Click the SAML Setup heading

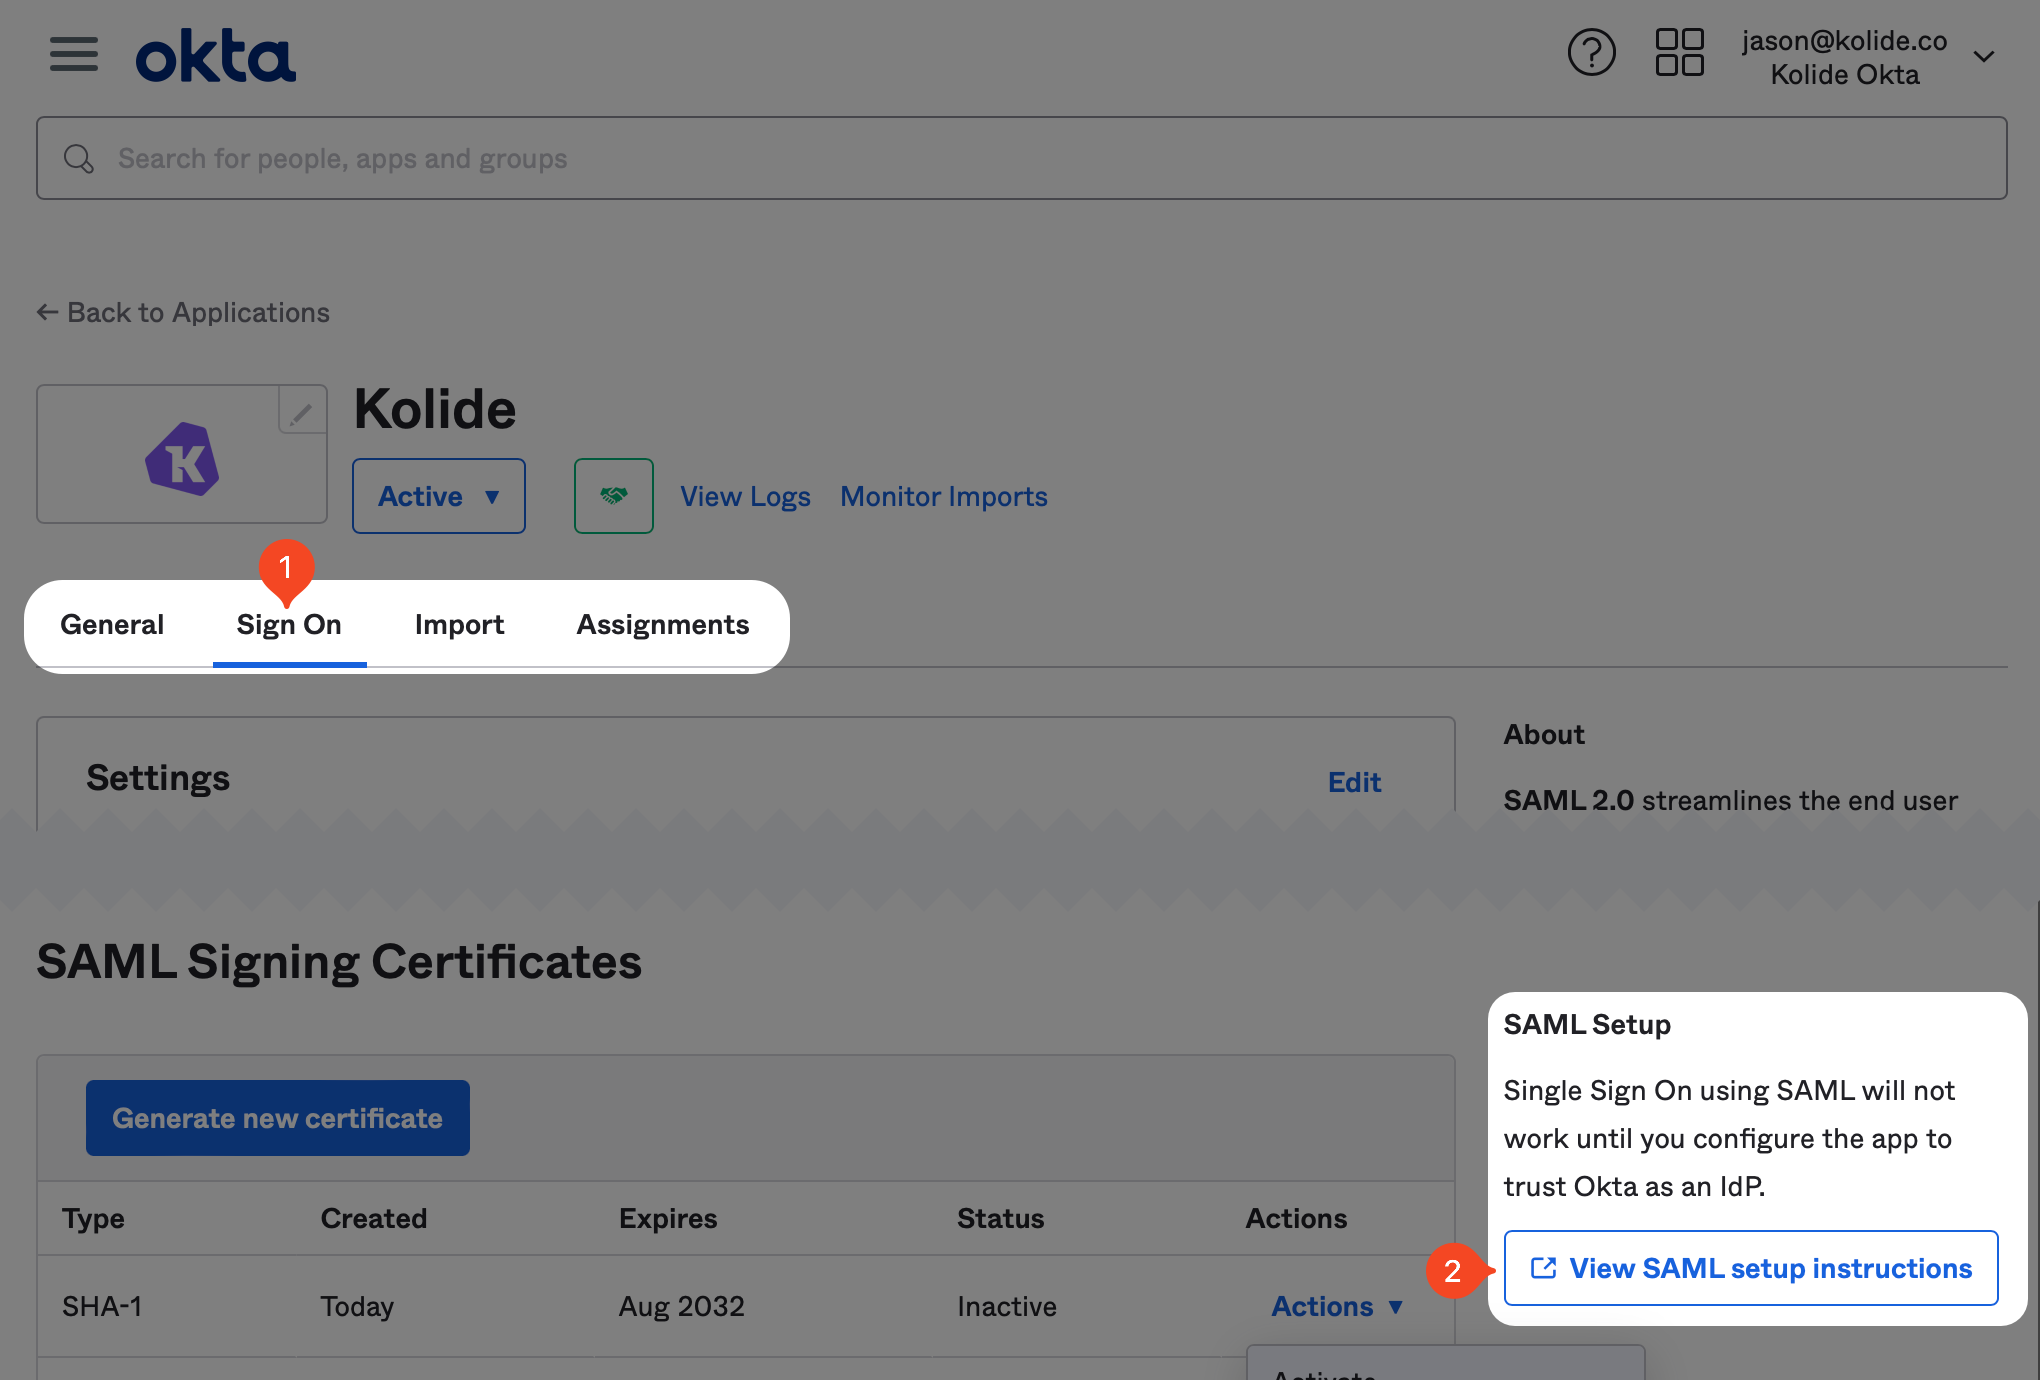[1587, 1024]
